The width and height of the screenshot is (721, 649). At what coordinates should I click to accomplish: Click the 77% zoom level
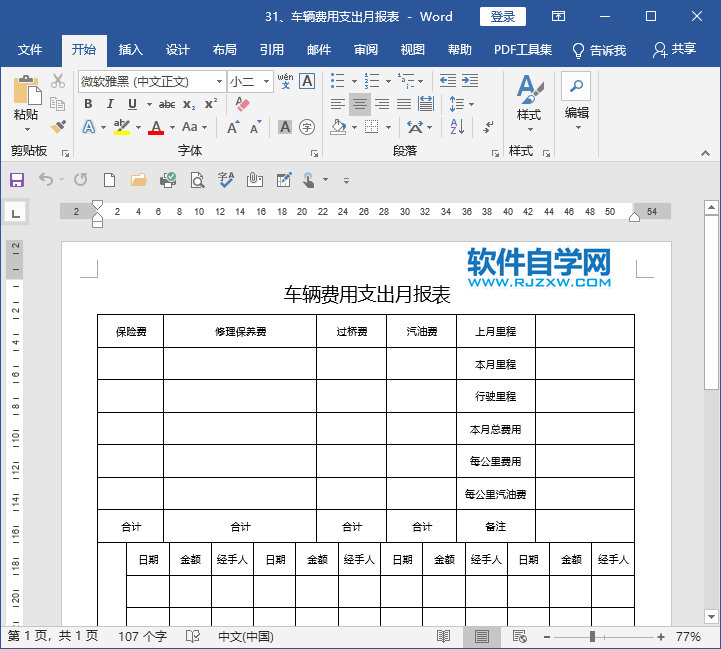point(688,637)
